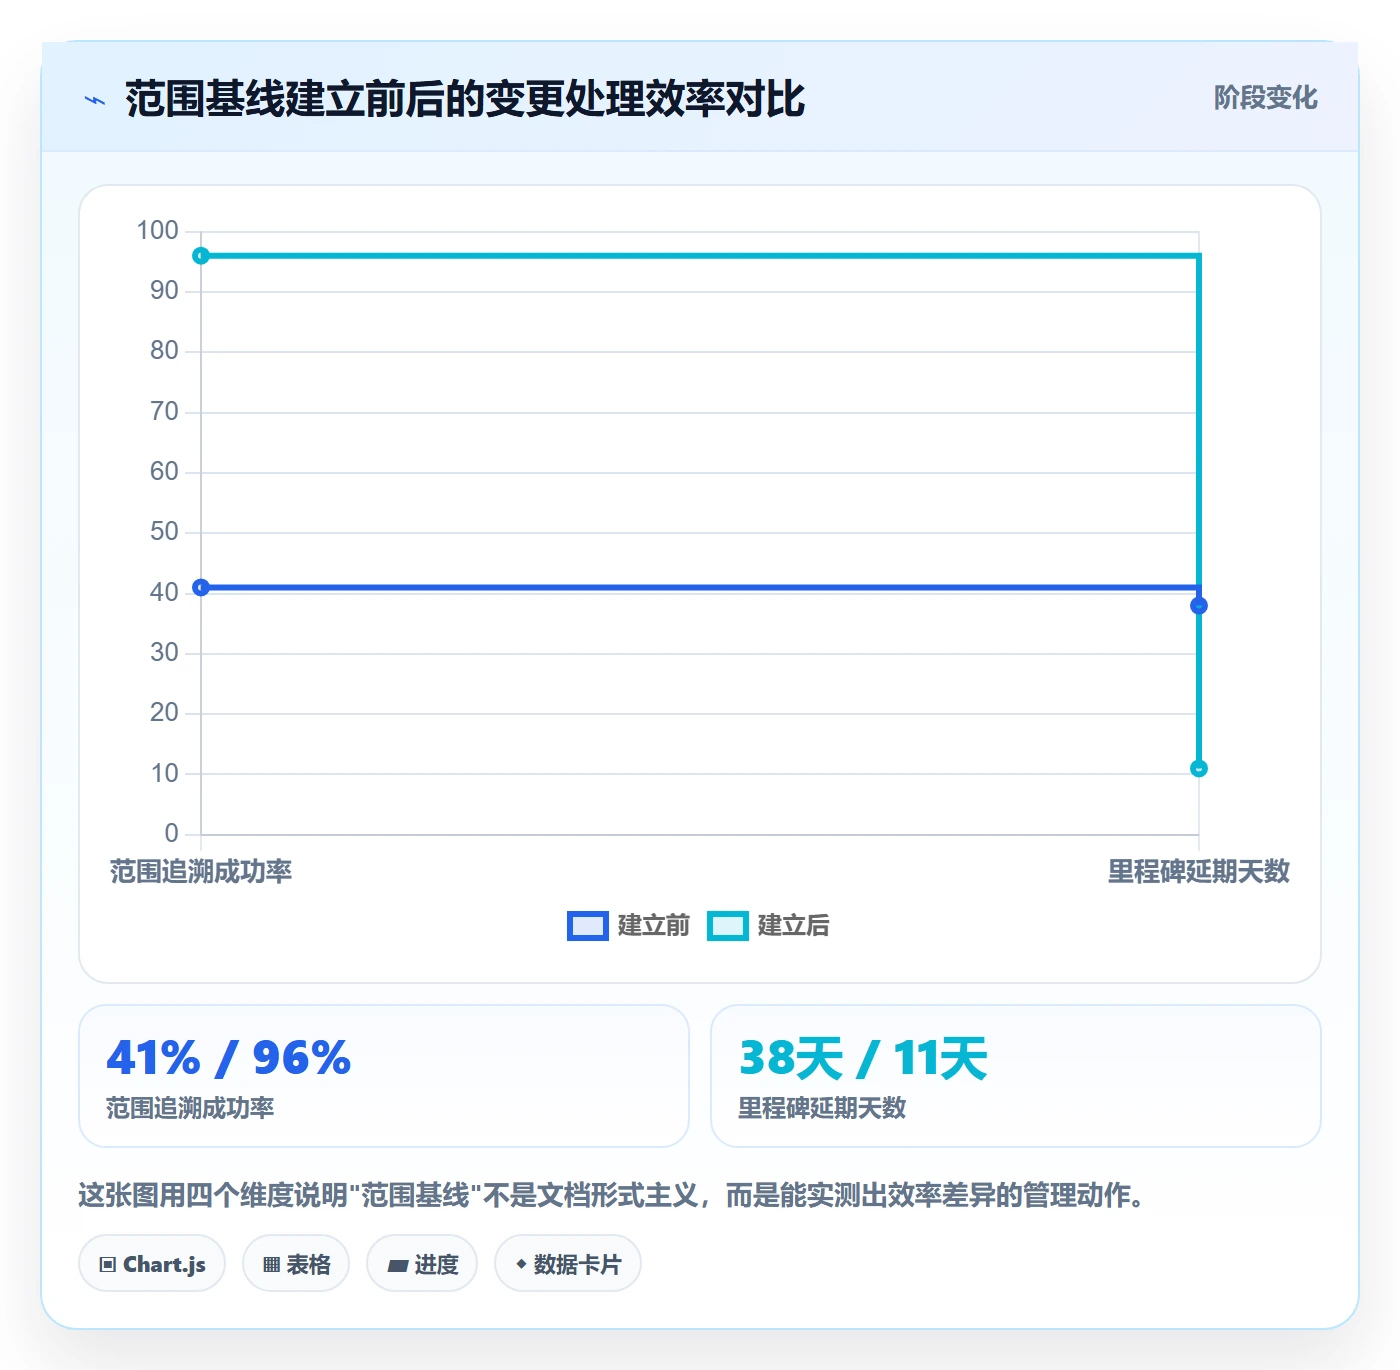1400x1370 pixels.
Task: Click the chart title 范围基线建立前后的变更处理效率对比
Action: (465, 99)
